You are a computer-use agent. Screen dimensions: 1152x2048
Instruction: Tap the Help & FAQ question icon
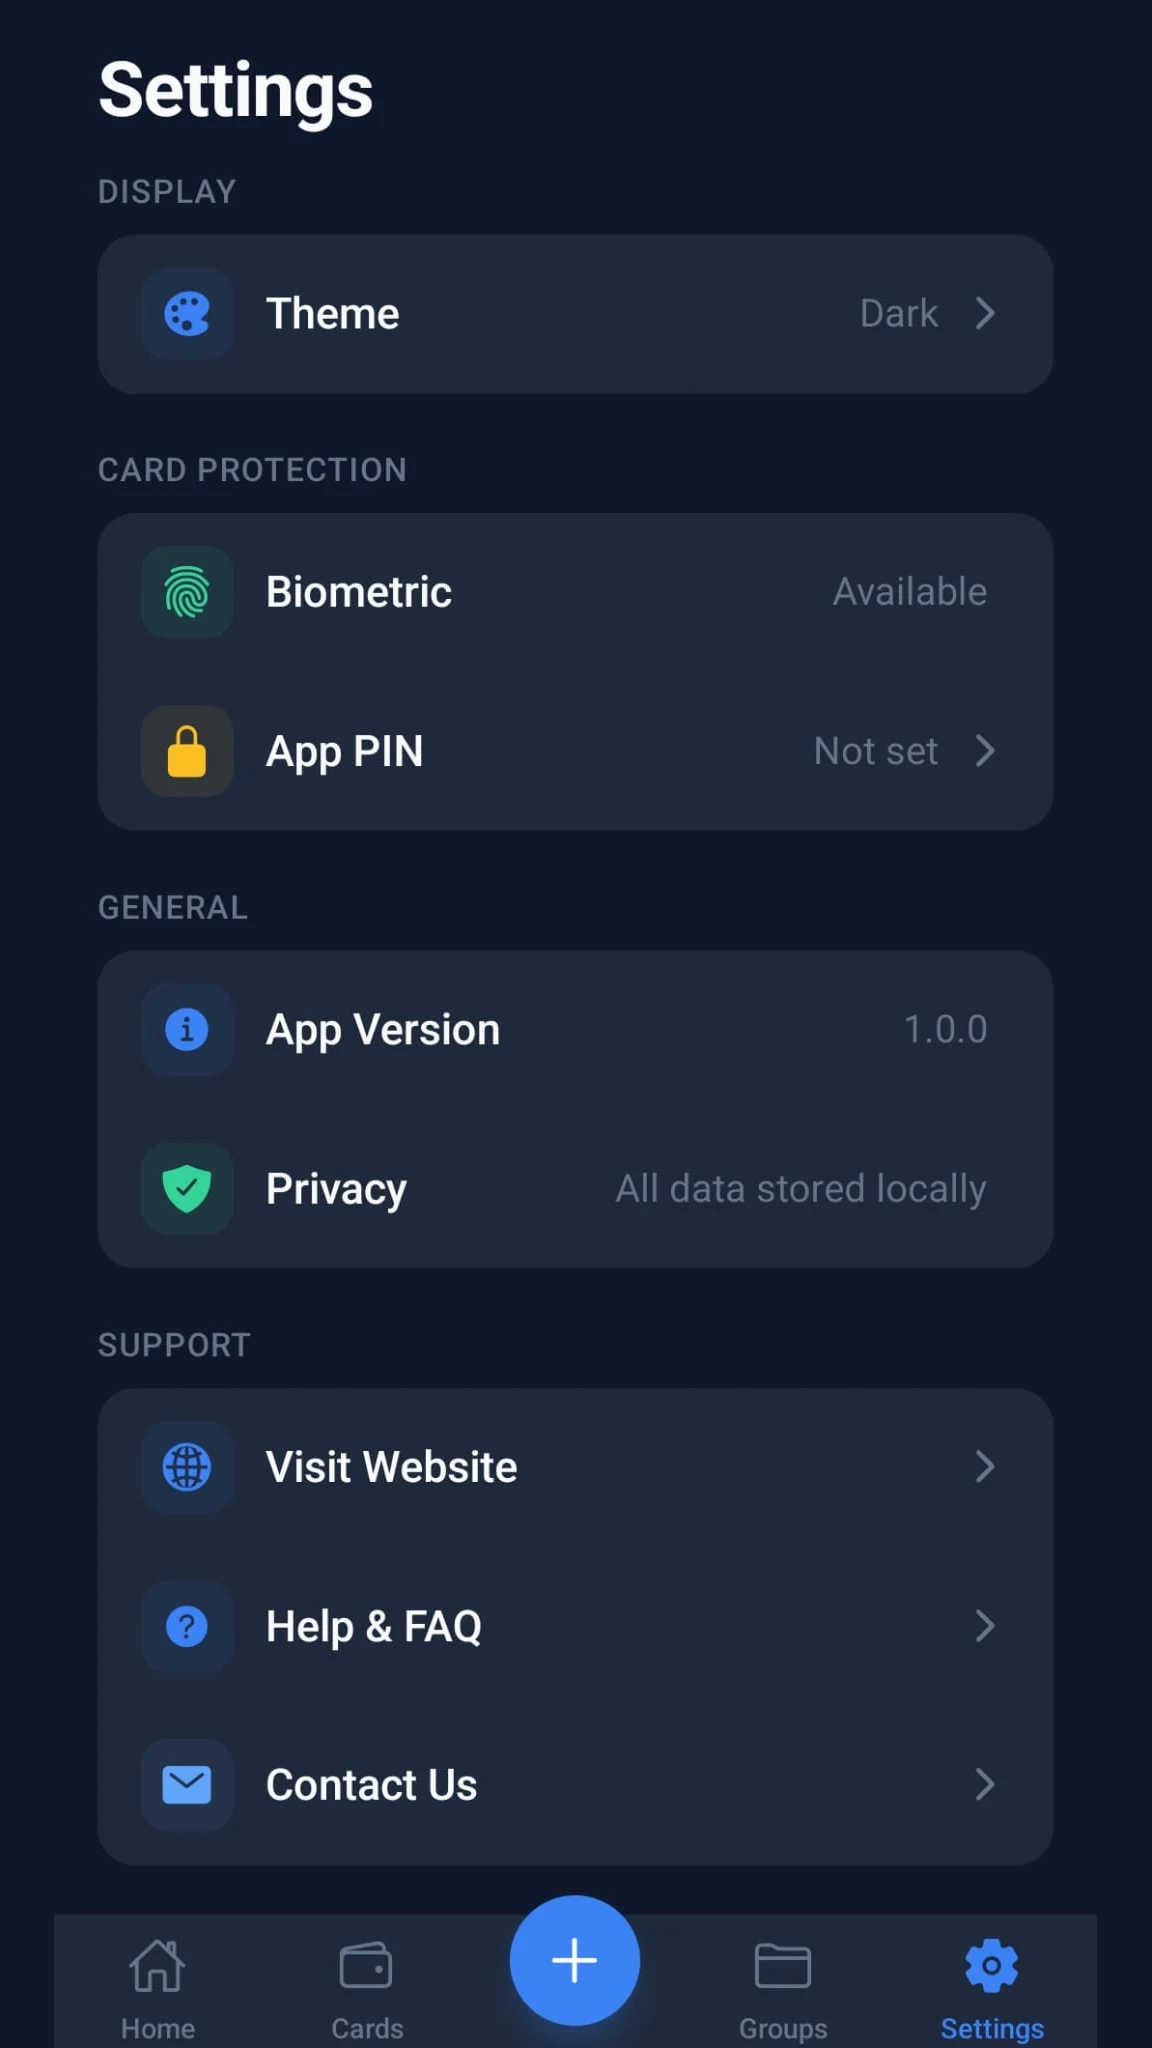pos(187,1626)
